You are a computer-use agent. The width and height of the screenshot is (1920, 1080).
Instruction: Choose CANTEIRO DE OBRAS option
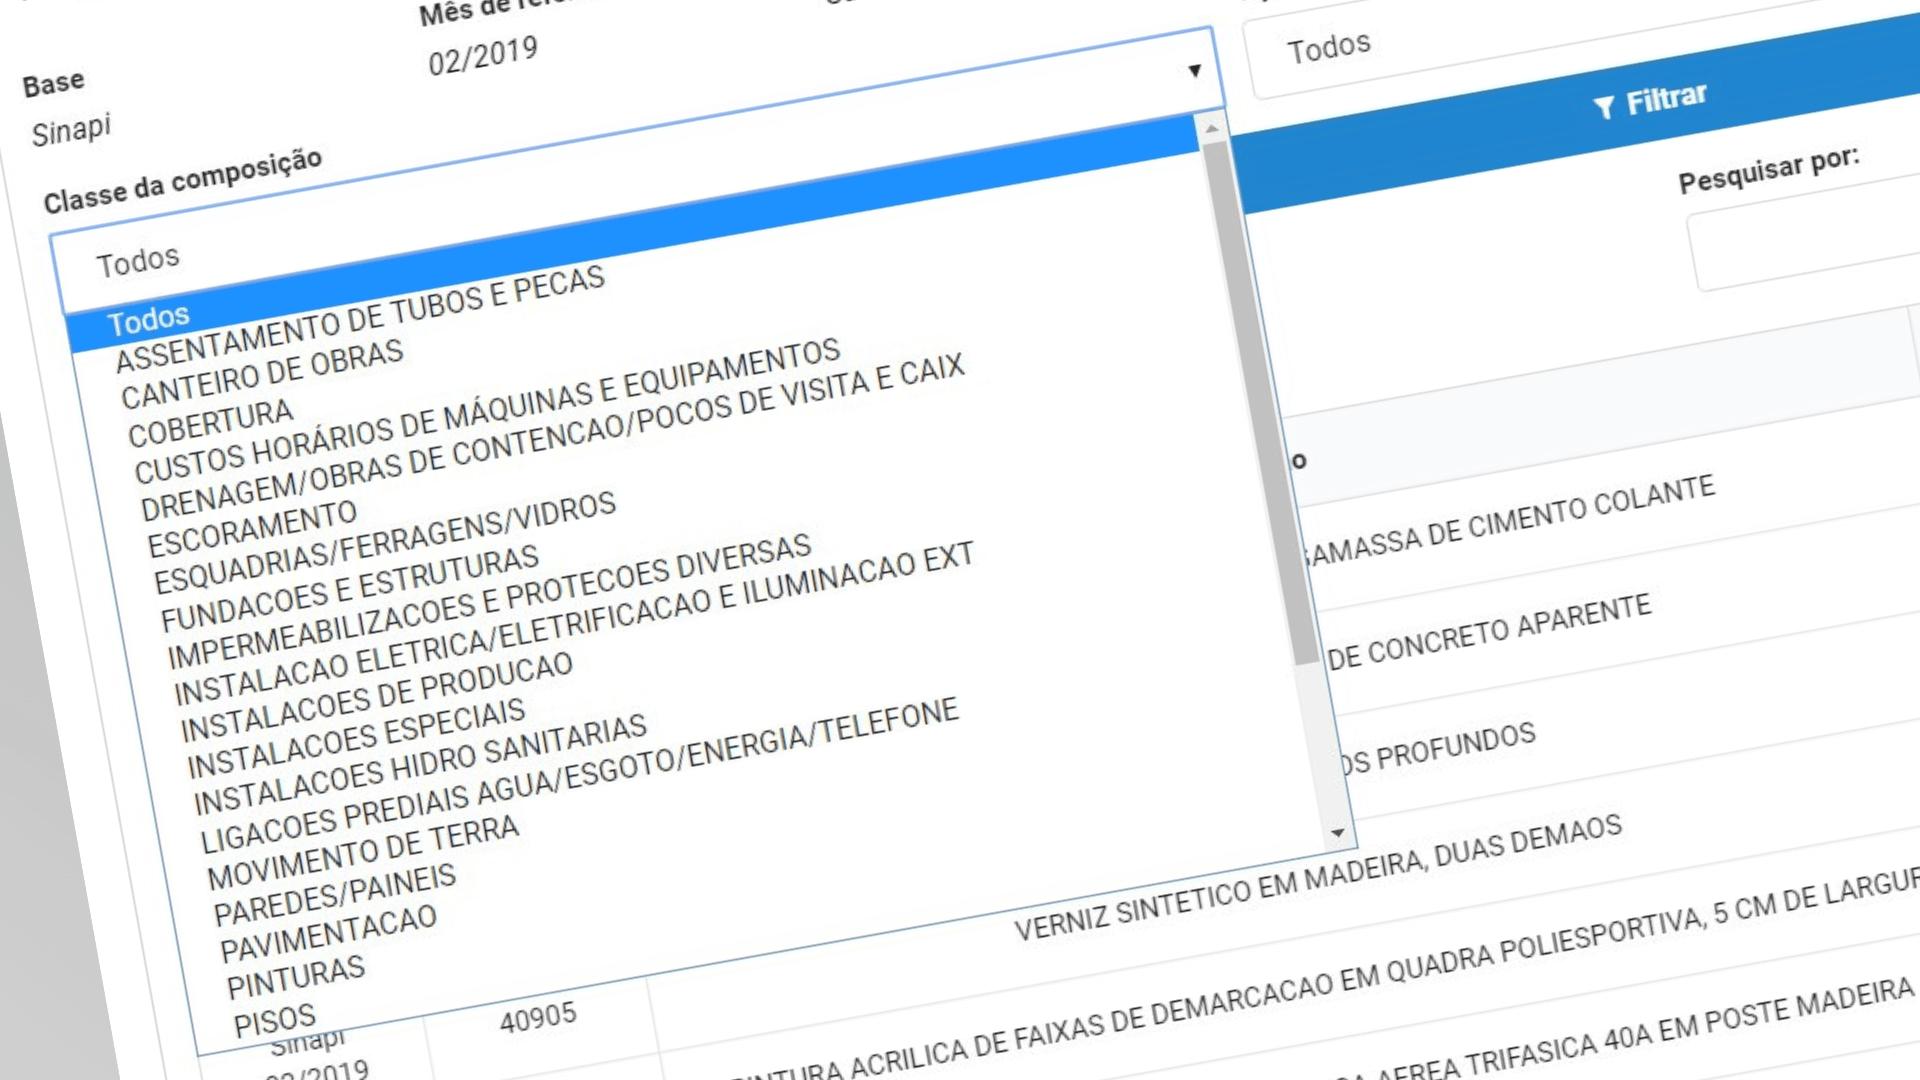click(x=262, y=374)
